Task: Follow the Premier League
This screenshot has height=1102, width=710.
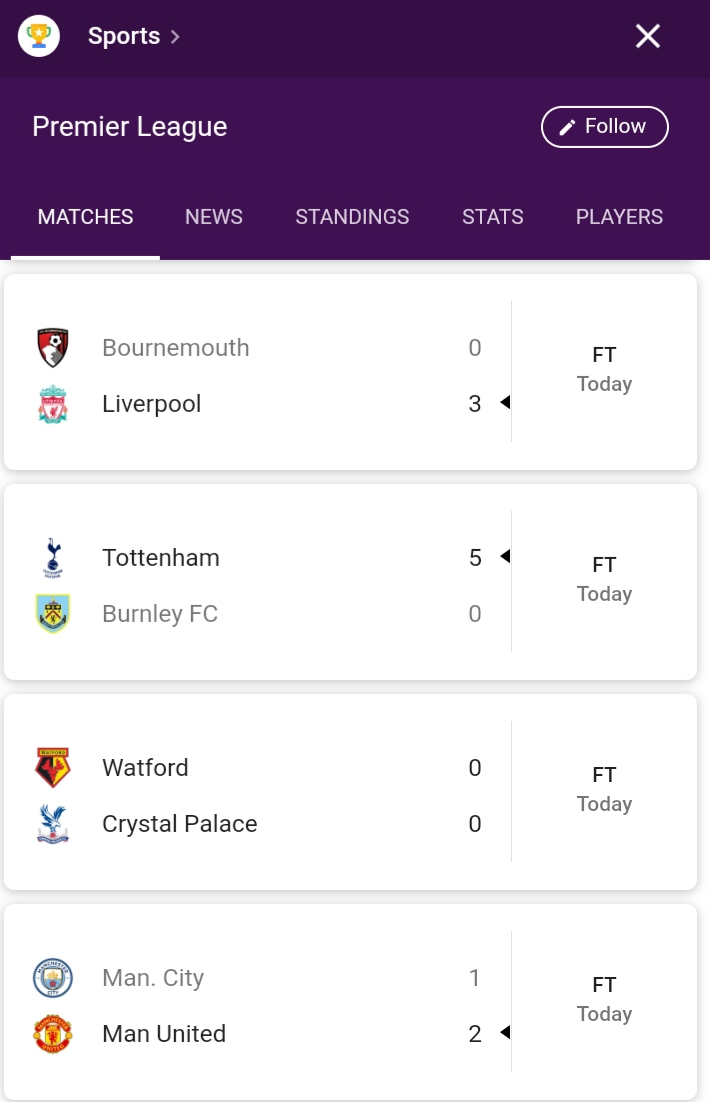Action: pyautogui.click(x=604, y=127)
